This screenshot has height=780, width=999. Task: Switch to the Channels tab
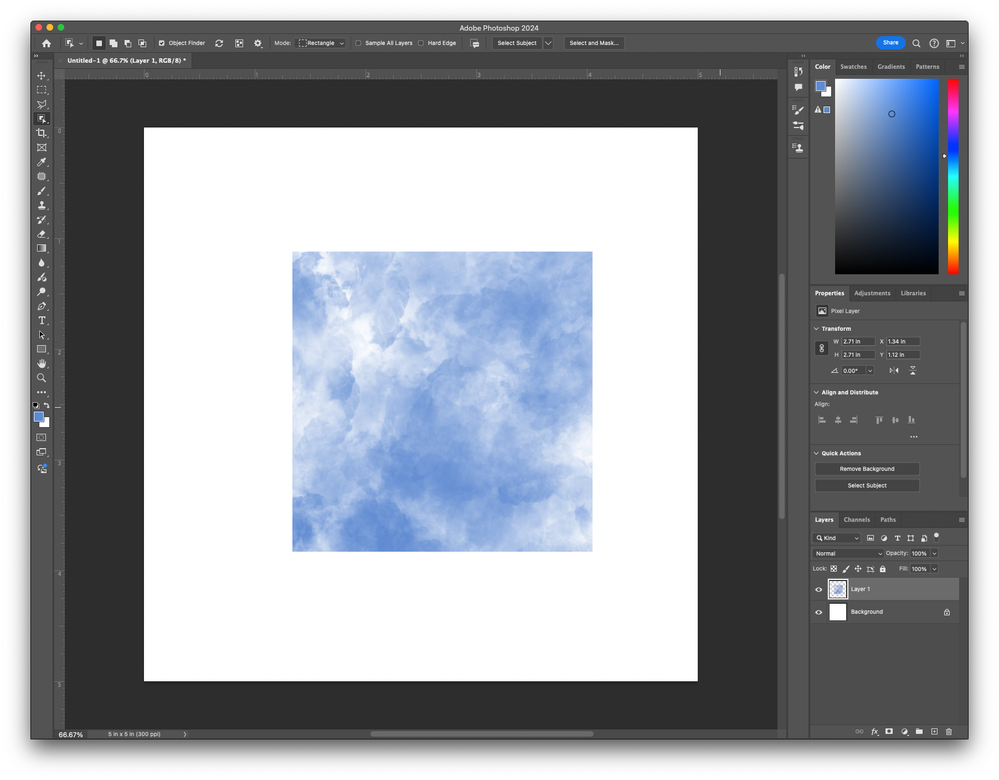coord(857,520)
